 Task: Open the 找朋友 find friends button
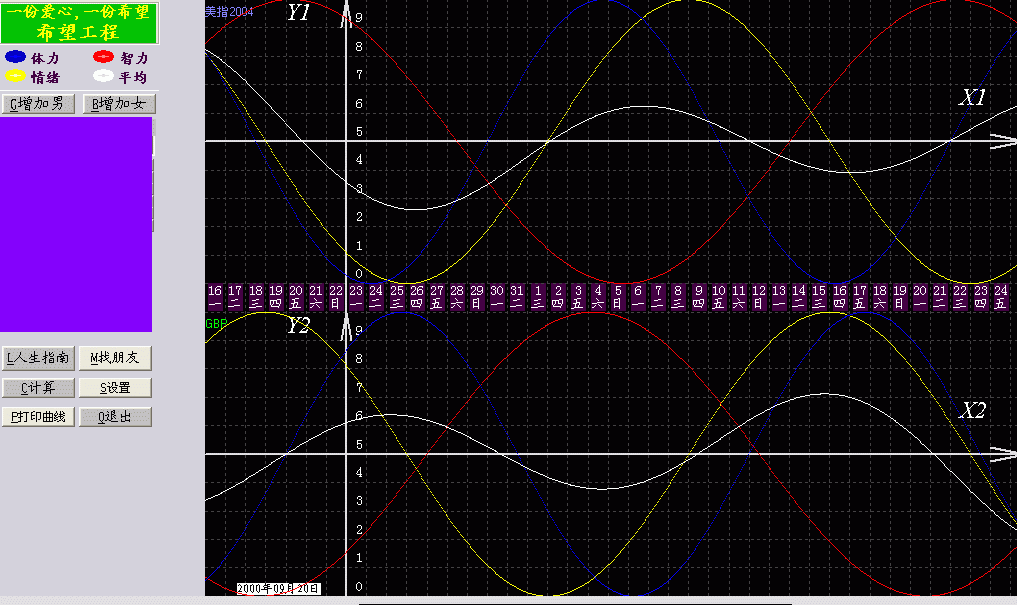pos(115,358)
